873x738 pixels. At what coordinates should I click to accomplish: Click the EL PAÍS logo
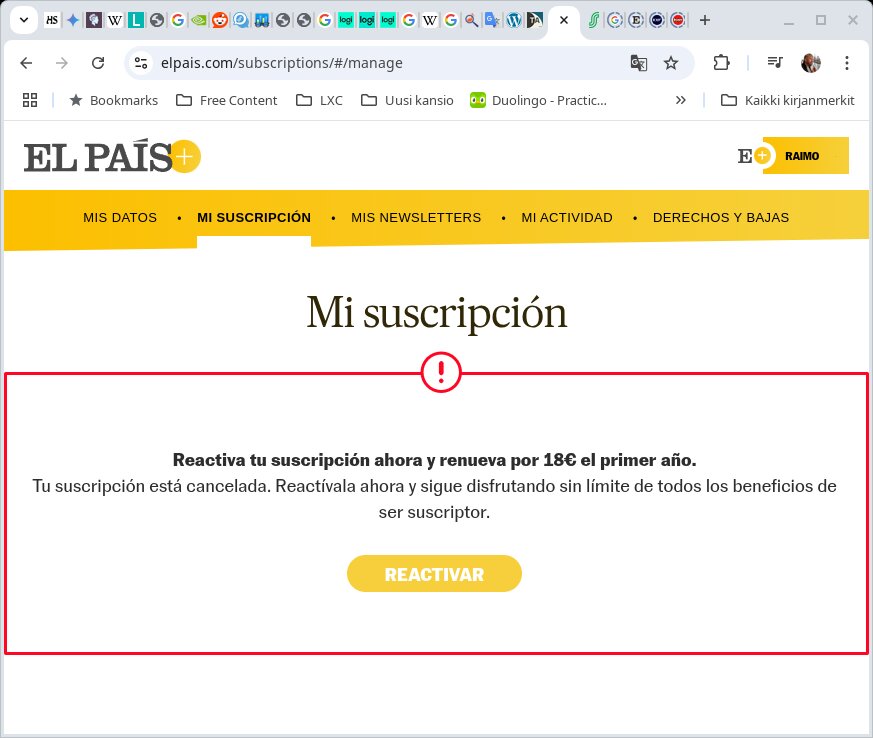click(112, 157)
